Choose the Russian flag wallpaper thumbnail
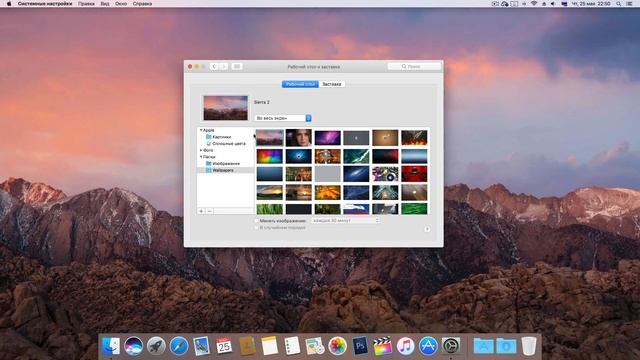Screen dimensions: 640x360 pos(356,209)
